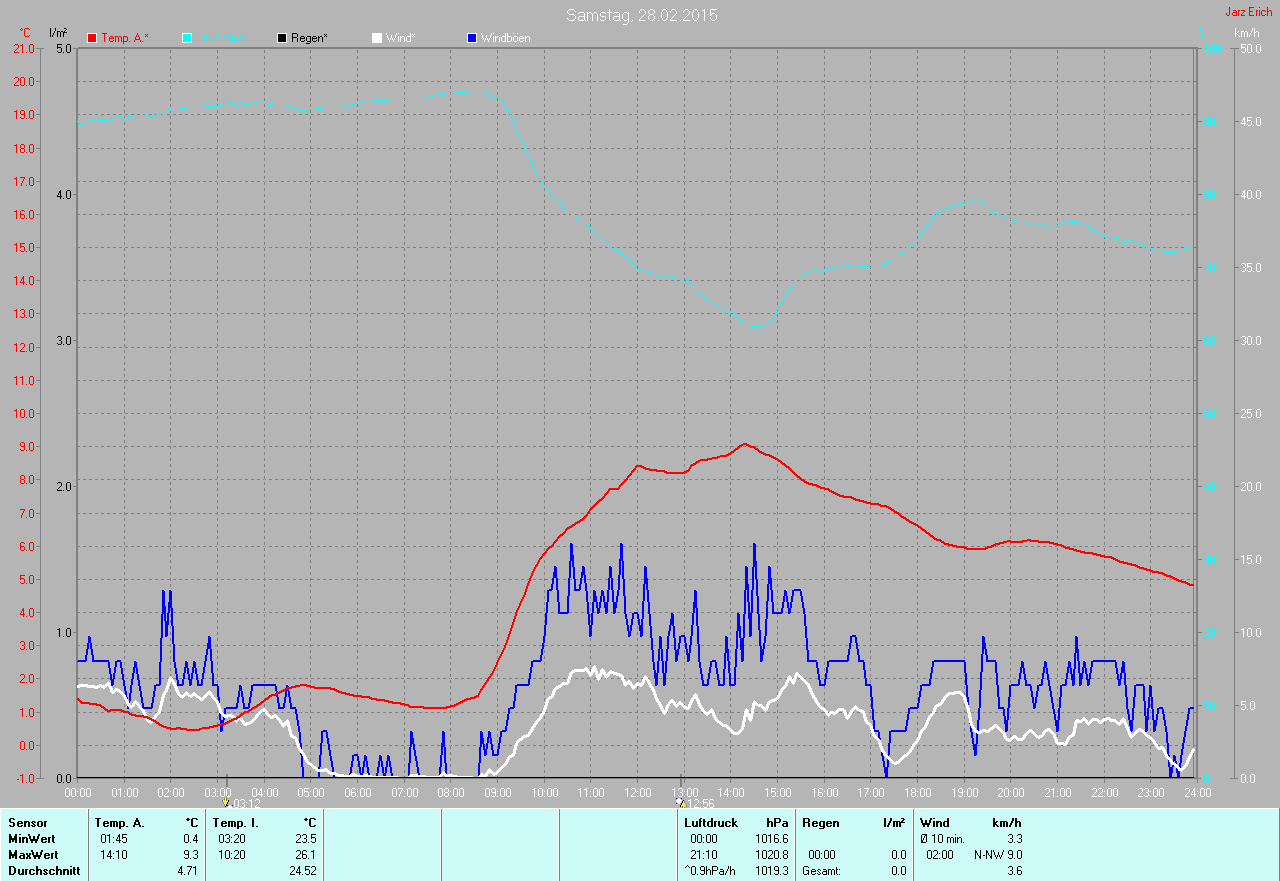The height and width of the screenshot is (881, 1280).
Task: Click the min time '01:45' cell
Action: [114, 839]
